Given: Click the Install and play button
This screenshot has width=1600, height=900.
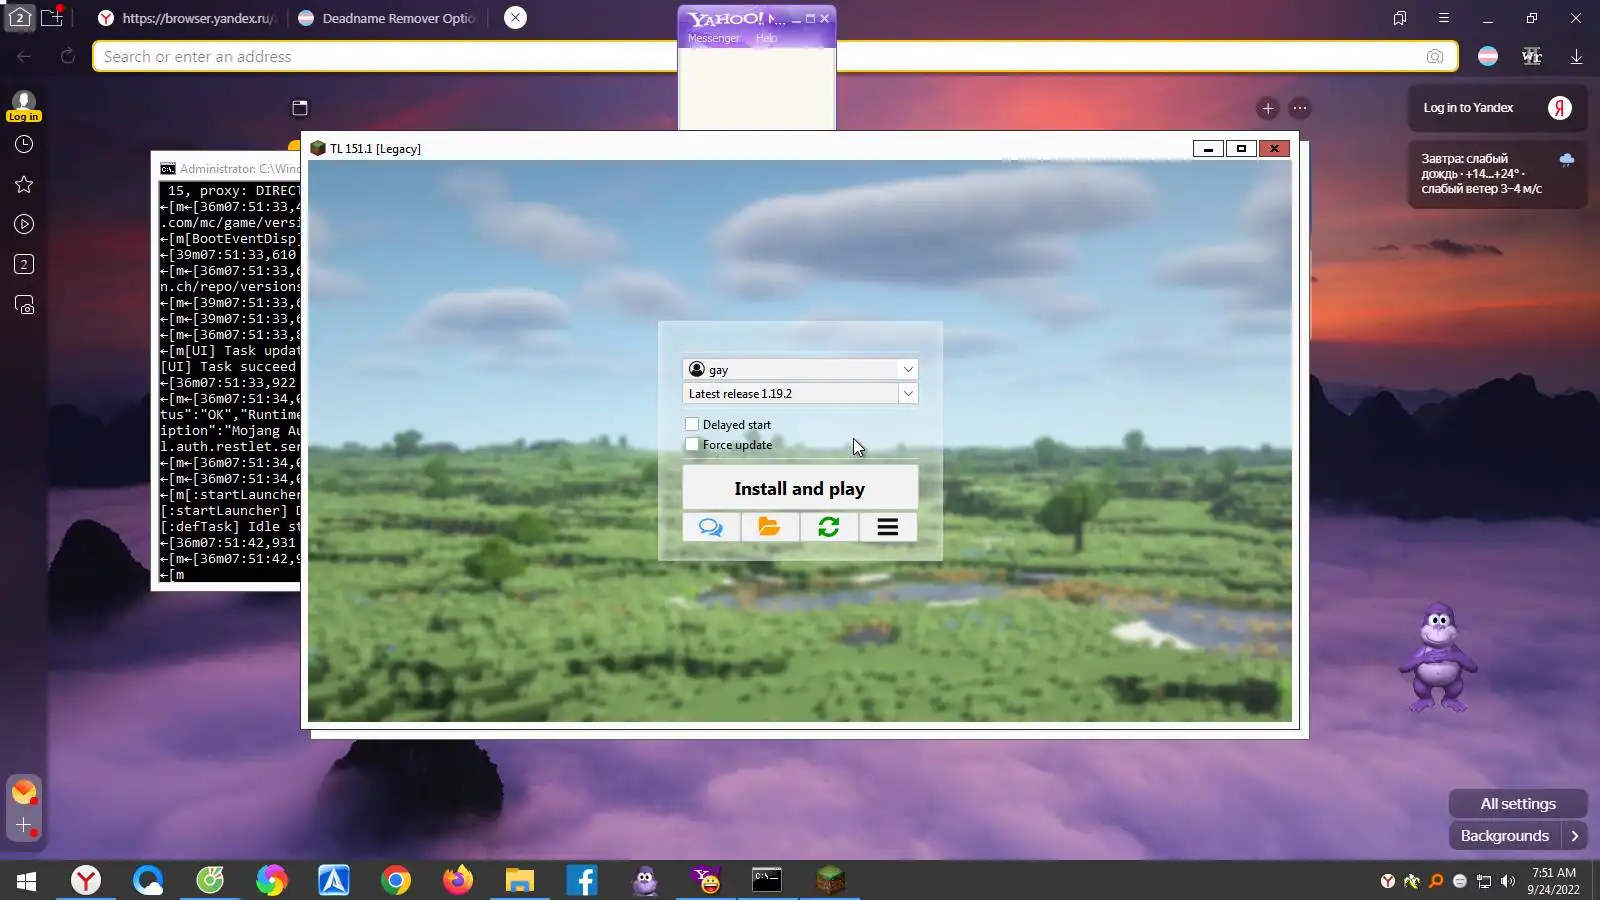Looking at the screenshot, I should point(800,488).
